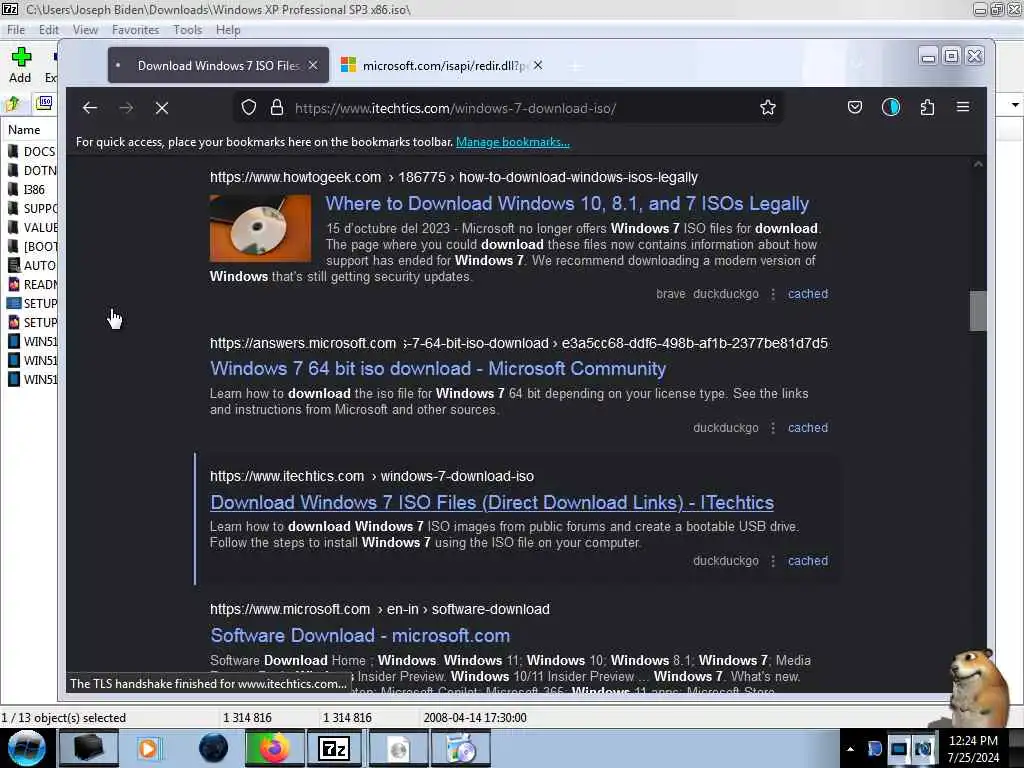Select the AUTO file row in 7-Zip

coord(31,265)
